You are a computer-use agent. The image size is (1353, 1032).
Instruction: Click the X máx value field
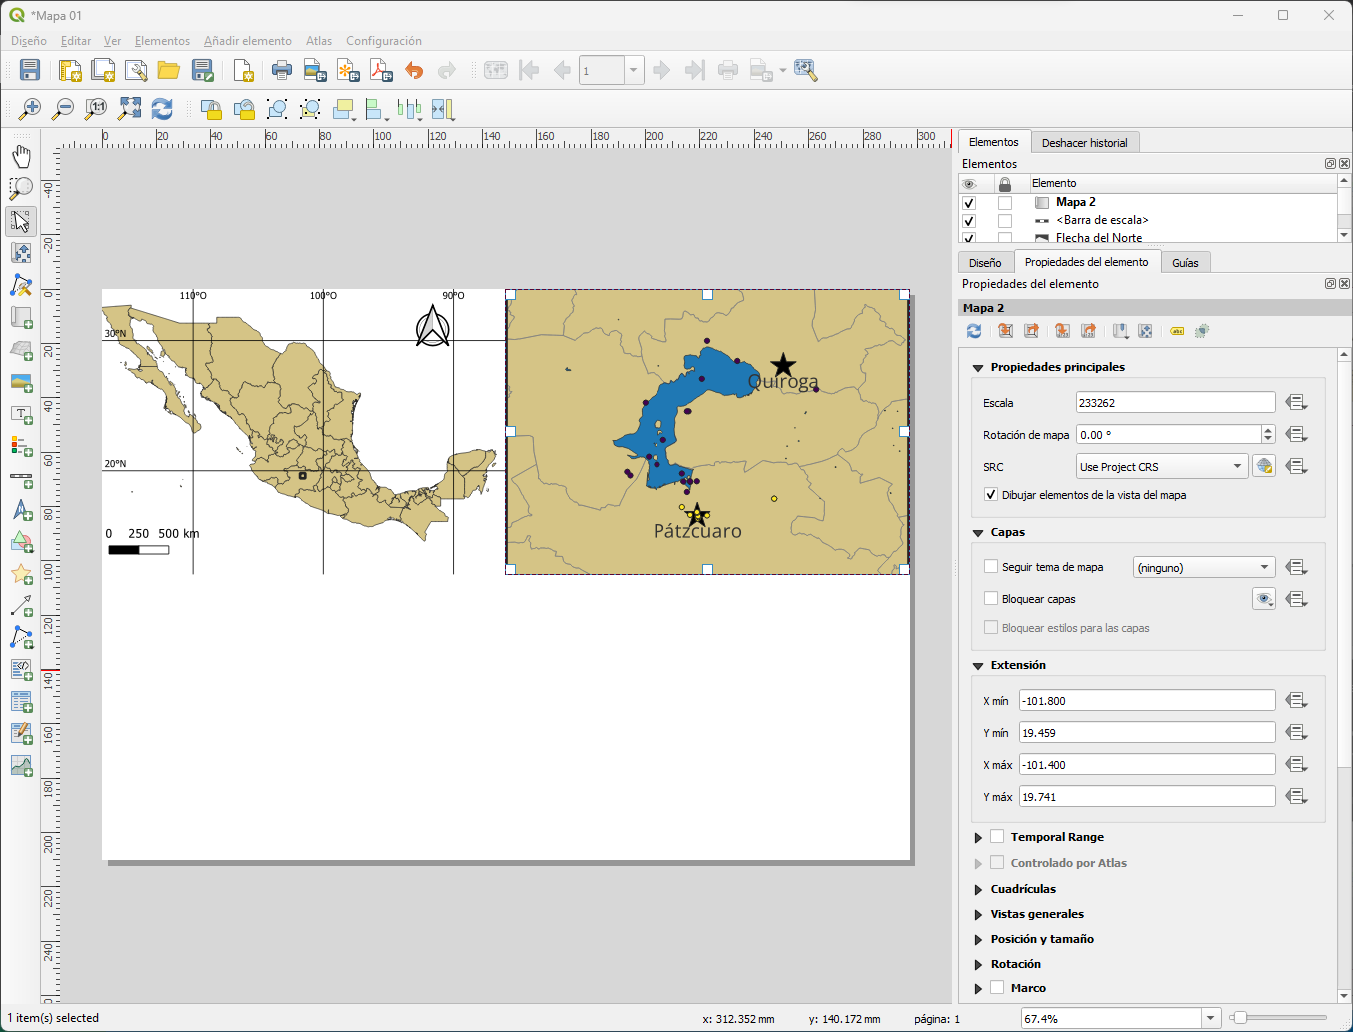[1147, 765]
